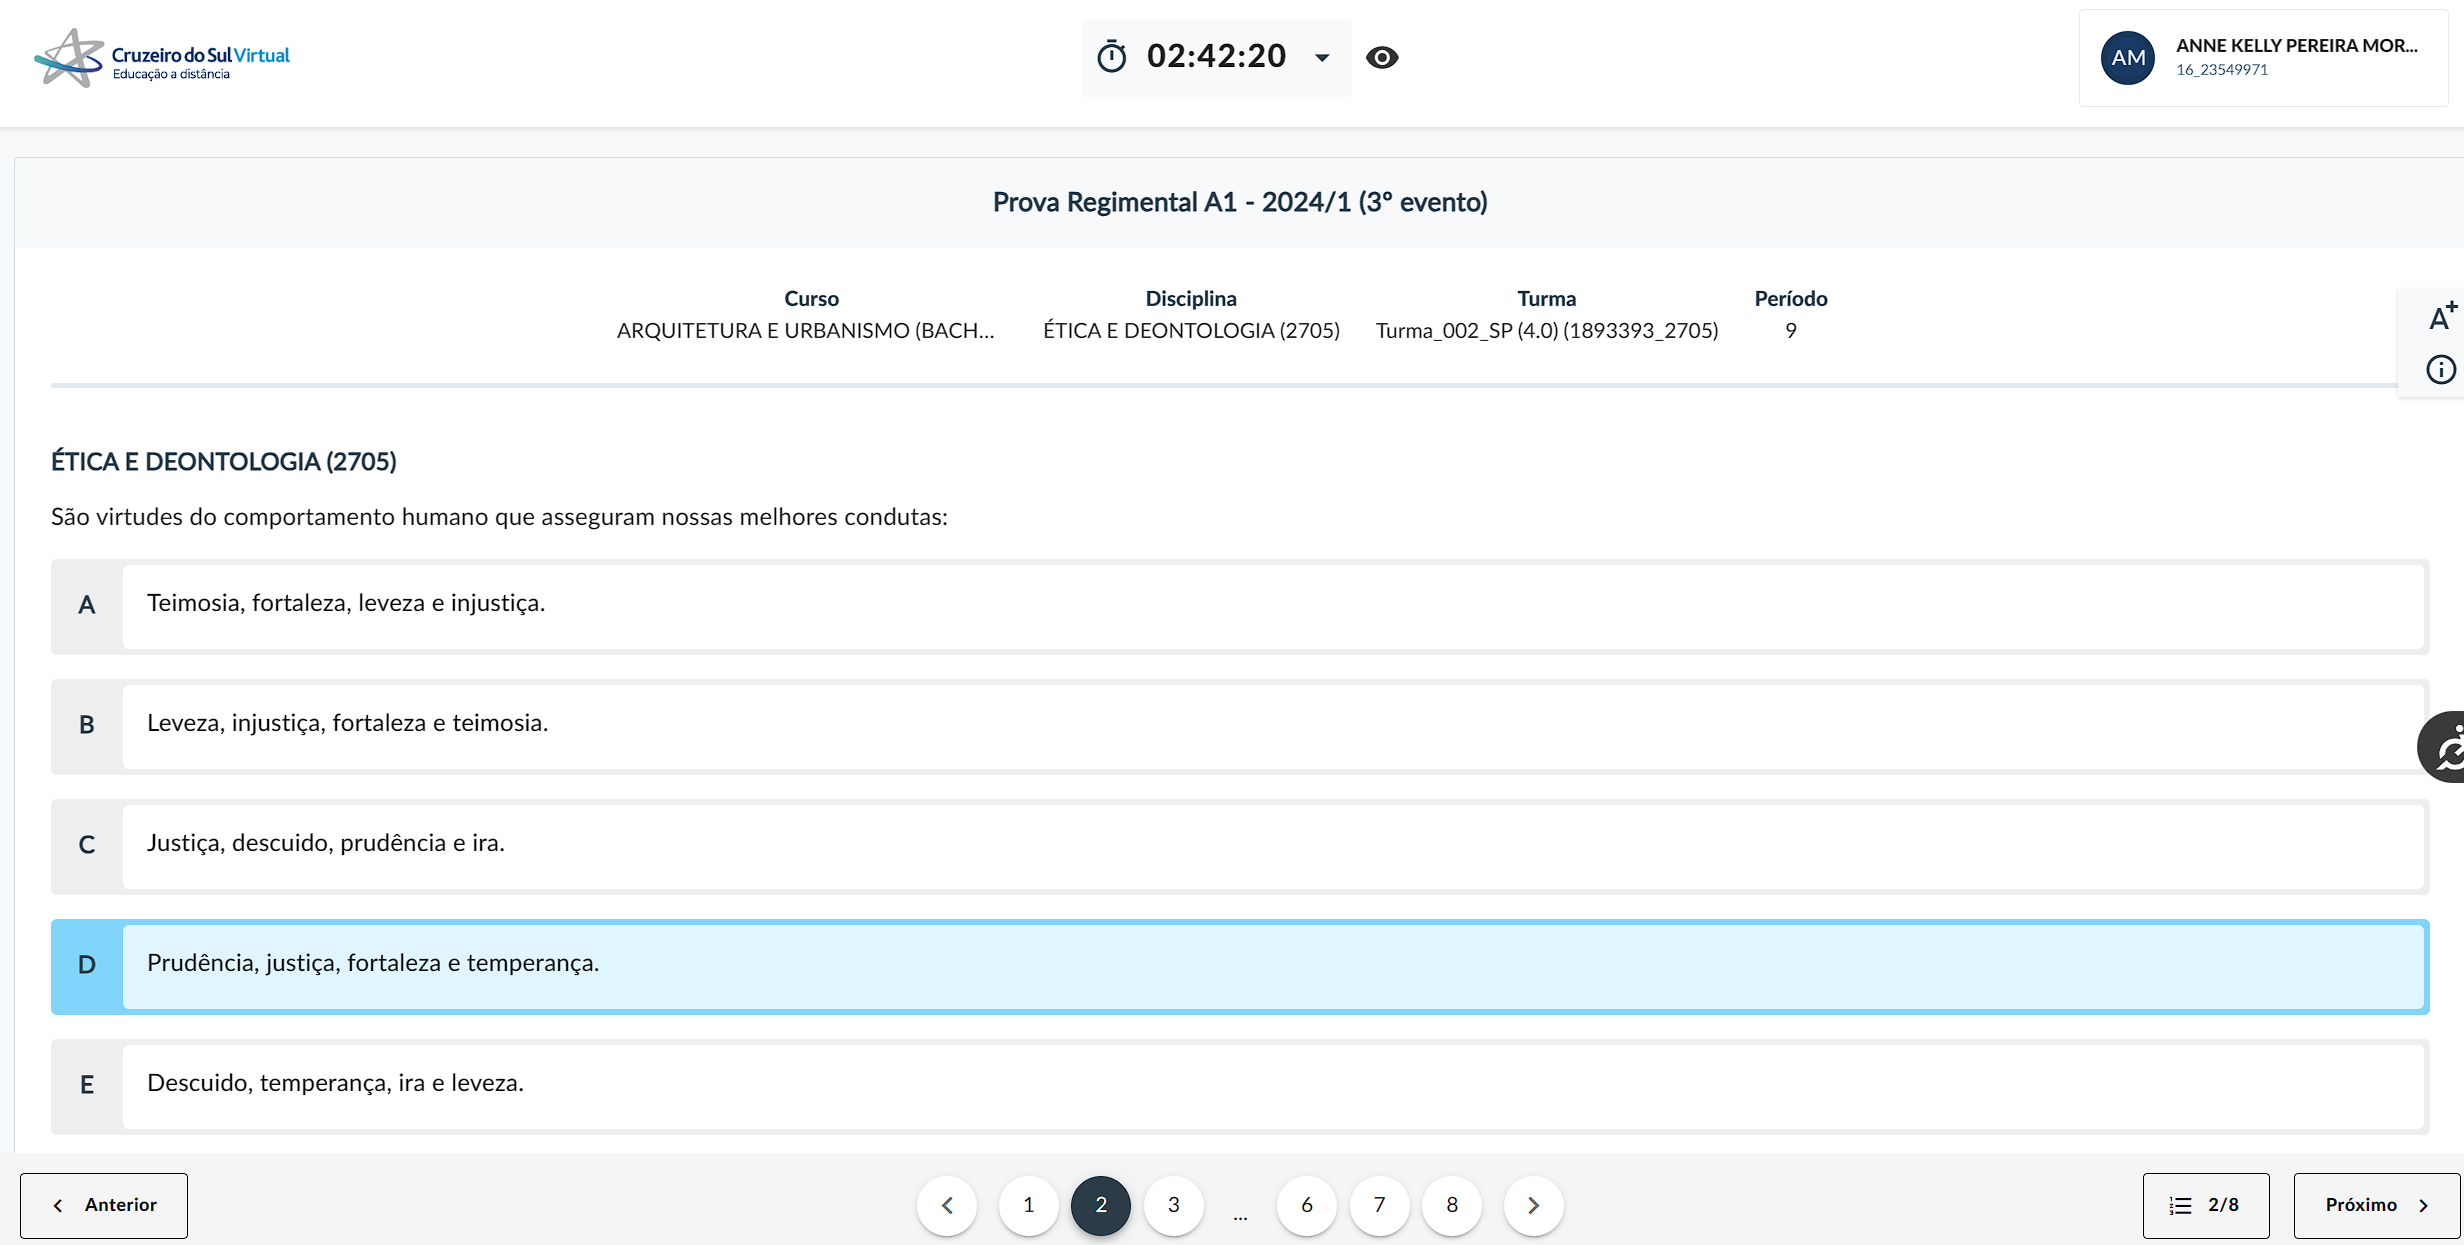Expand the pagination ellipsis pages
The image size is (2464, 1245).
tap(1240, 1212)
